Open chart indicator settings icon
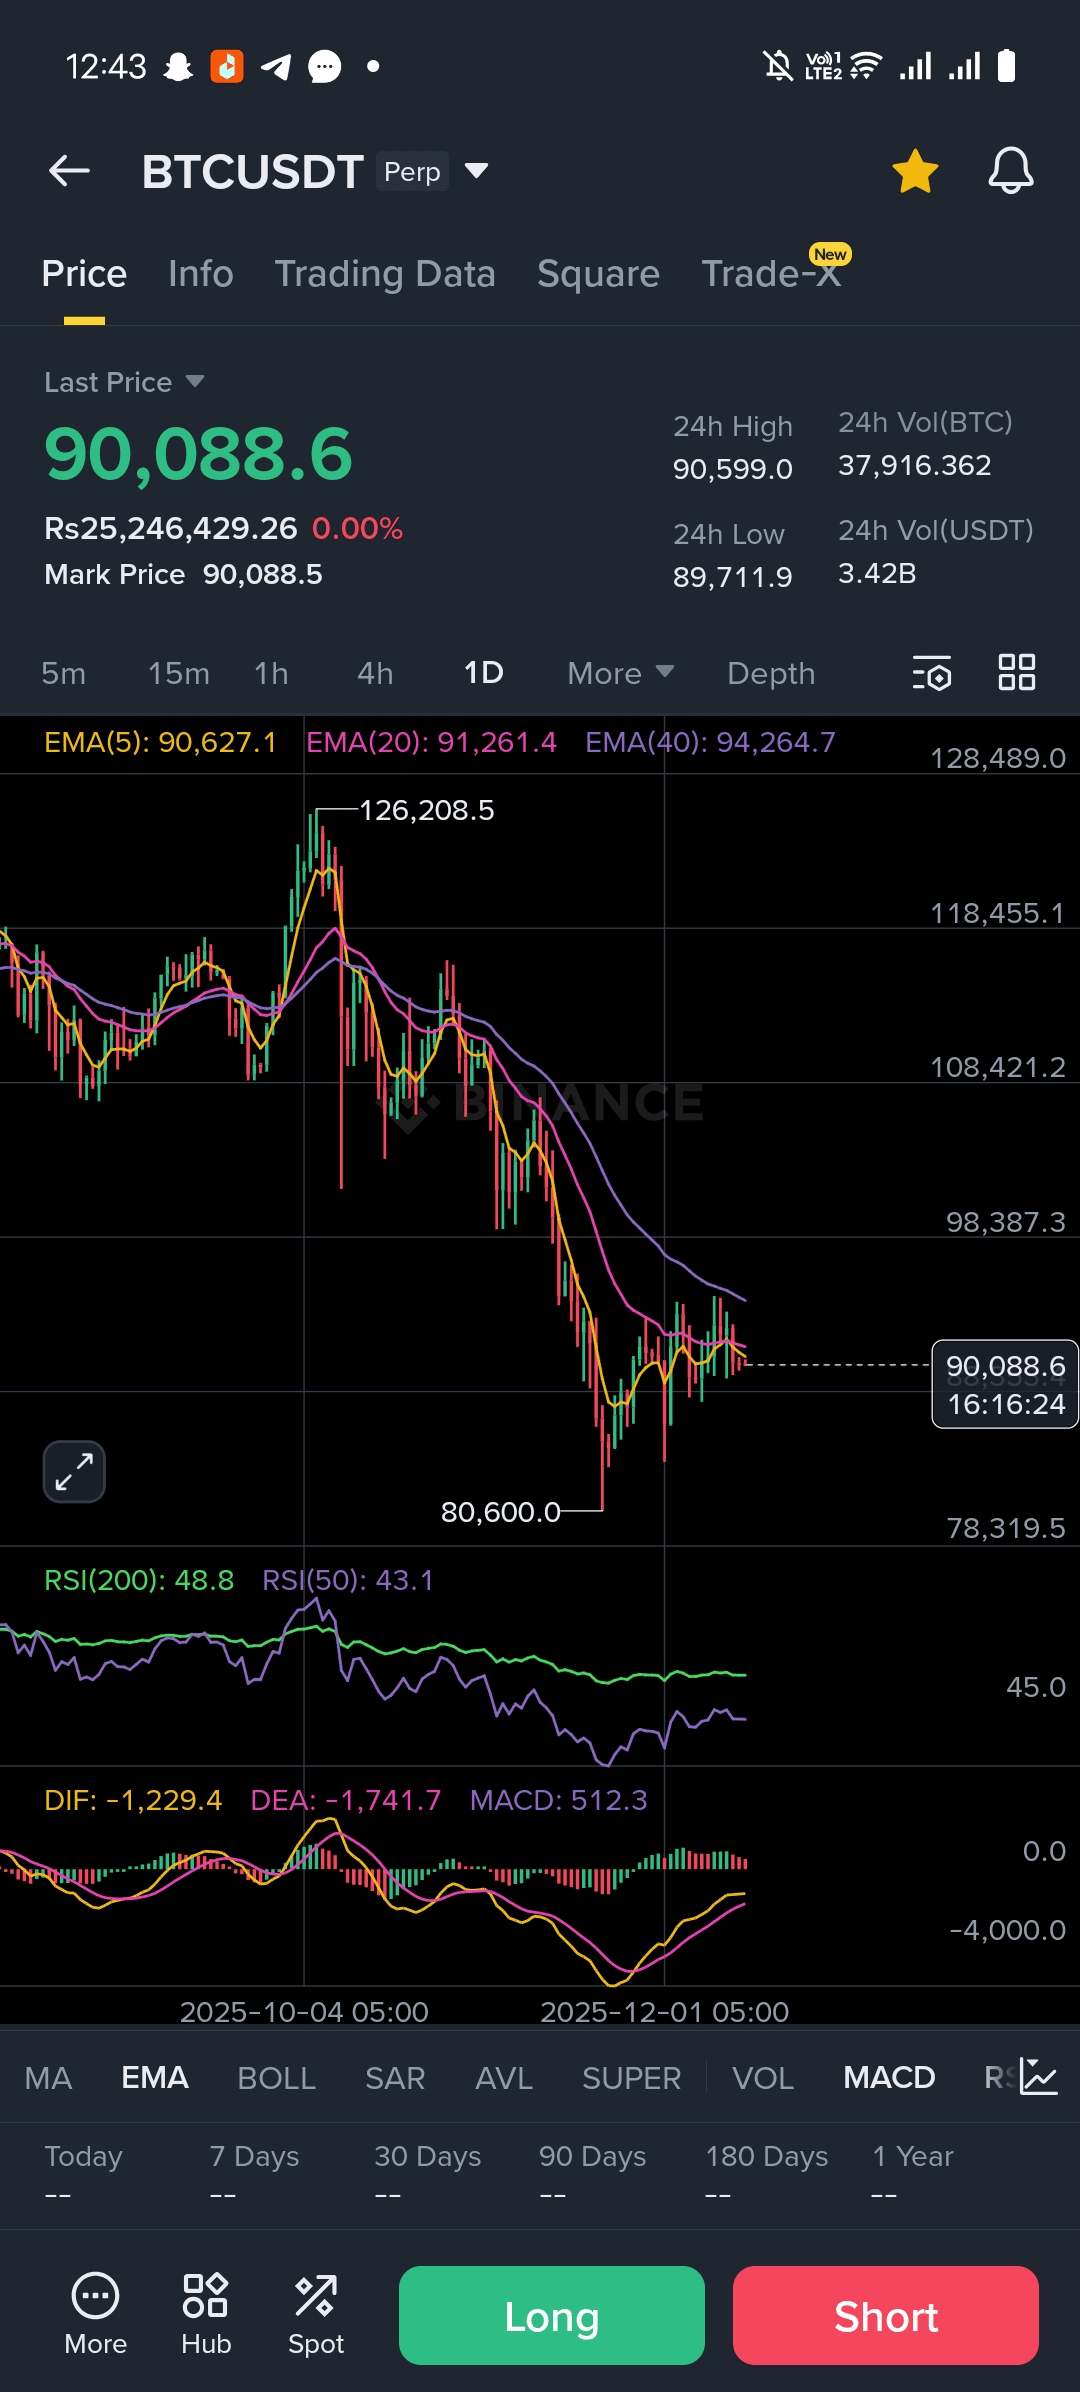This screenshot has width=1080, height=2392. [x=932, y=673]
